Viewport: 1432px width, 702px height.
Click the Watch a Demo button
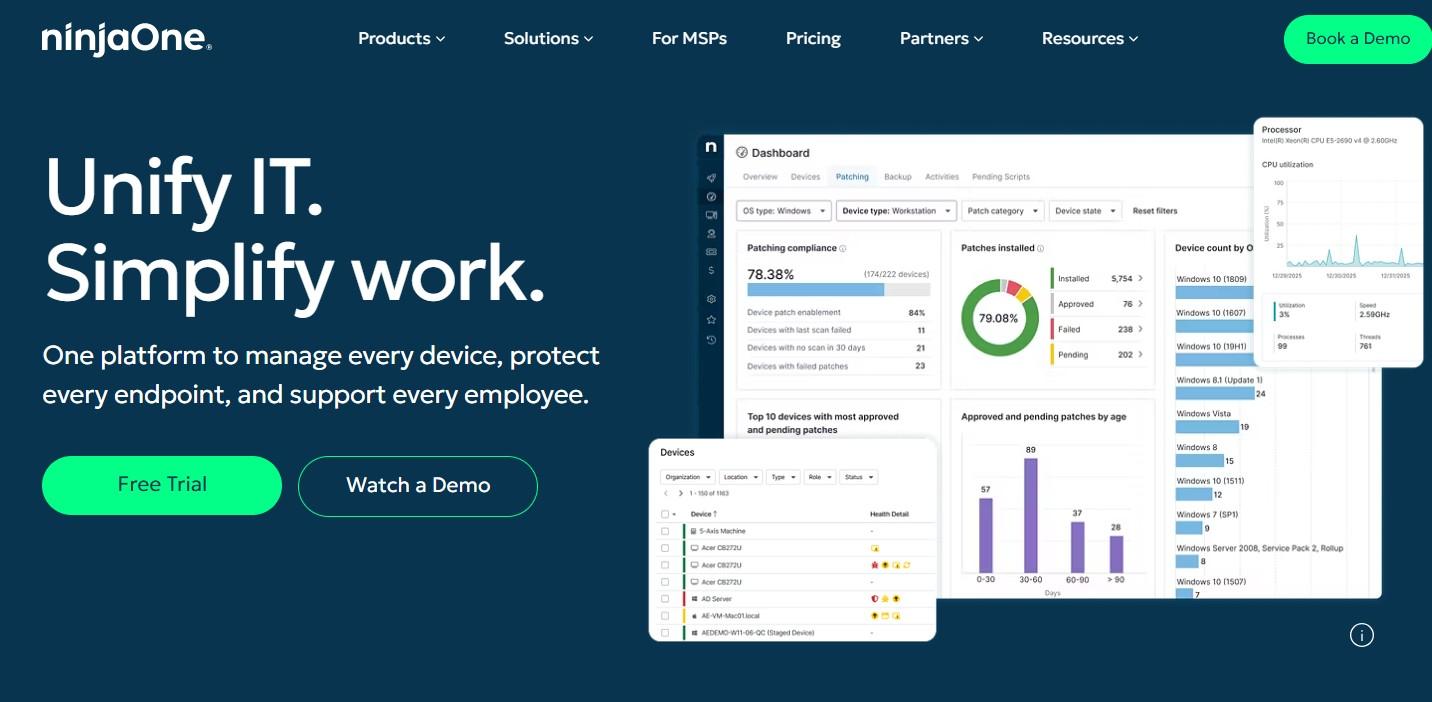click(x=418, y=486)
